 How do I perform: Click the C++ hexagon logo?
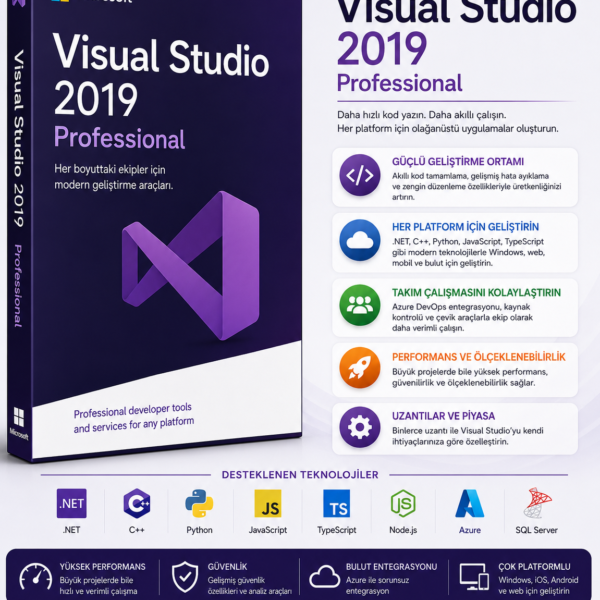(137, 503)
